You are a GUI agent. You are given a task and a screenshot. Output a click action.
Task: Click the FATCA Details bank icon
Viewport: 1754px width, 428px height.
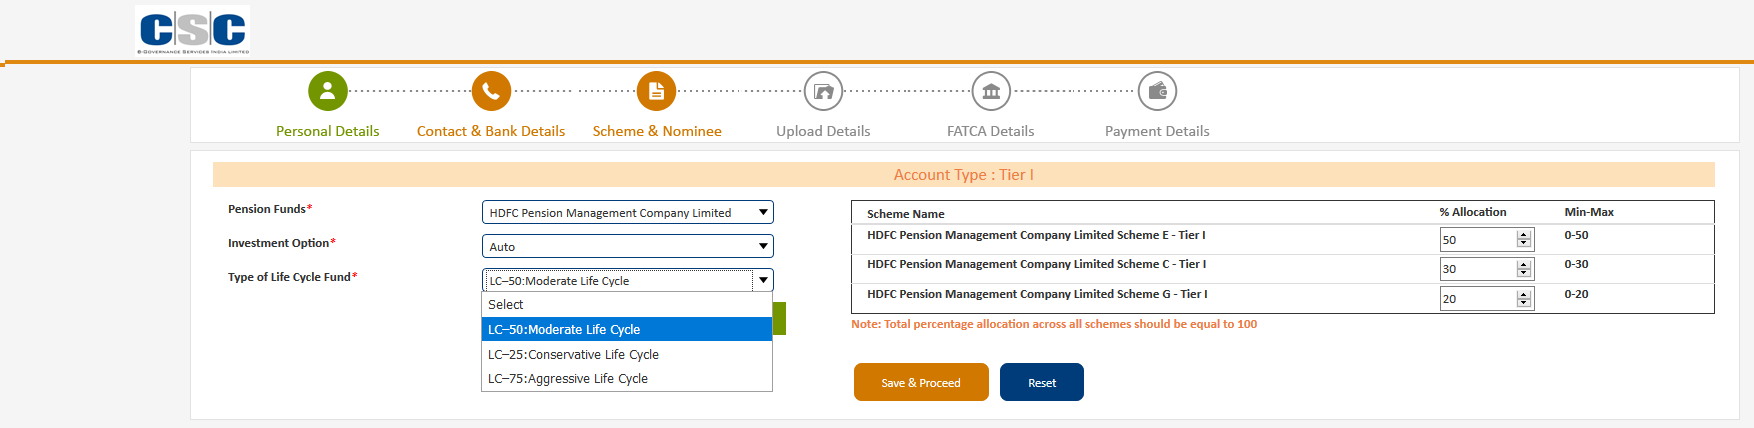(x=991, y=91)
